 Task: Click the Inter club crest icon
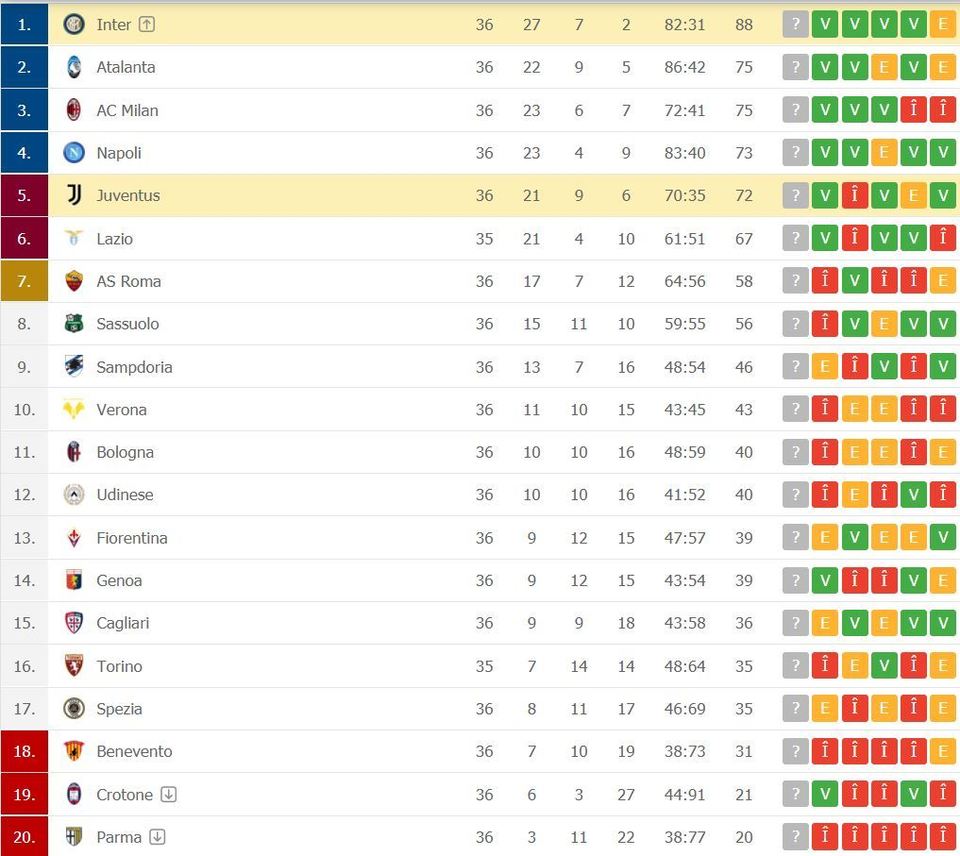(74, 24)
